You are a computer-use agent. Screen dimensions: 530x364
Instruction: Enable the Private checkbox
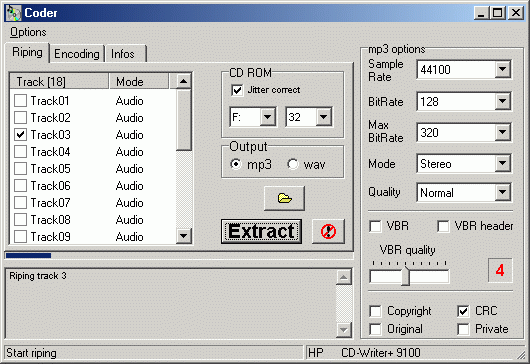463,329
